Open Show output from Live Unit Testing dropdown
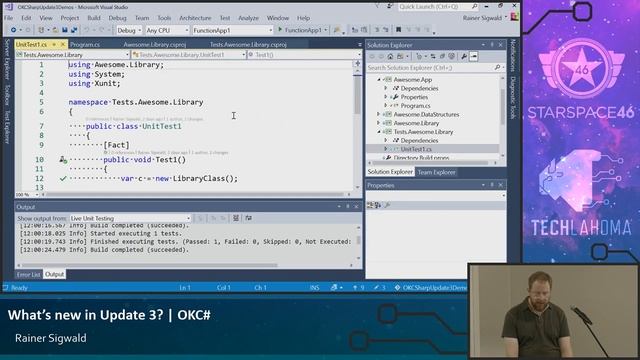Viewport: 640px width, 360px height. [x=131, y=218]
